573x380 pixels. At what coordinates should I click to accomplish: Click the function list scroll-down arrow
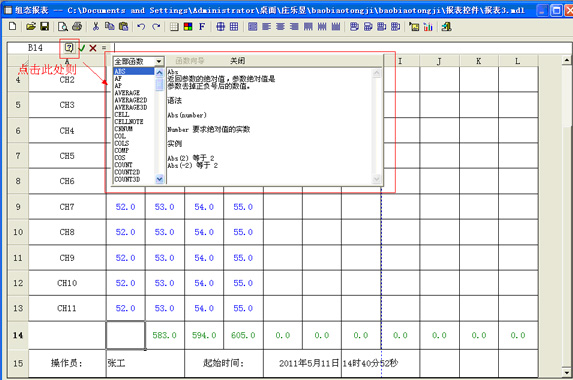point(159,179)
